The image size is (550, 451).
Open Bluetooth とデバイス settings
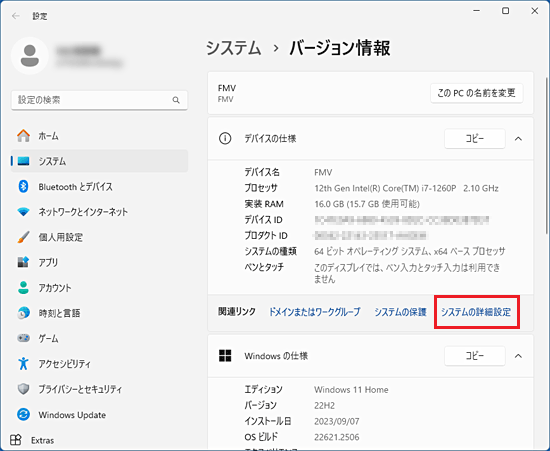[99, 187]
